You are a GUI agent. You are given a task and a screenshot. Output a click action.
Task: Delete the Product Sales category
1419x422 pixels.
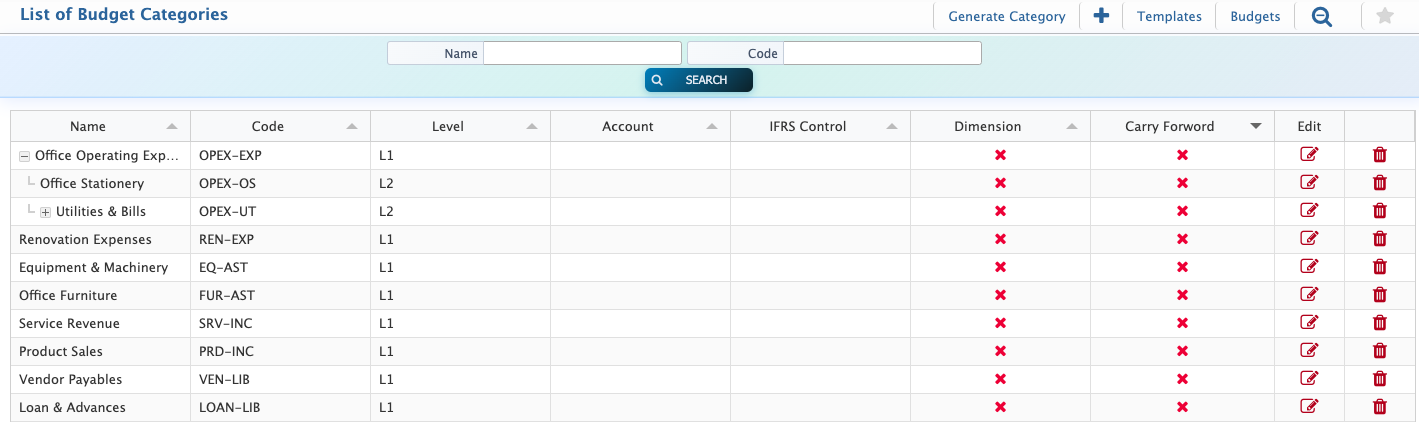coord(1380,351)
